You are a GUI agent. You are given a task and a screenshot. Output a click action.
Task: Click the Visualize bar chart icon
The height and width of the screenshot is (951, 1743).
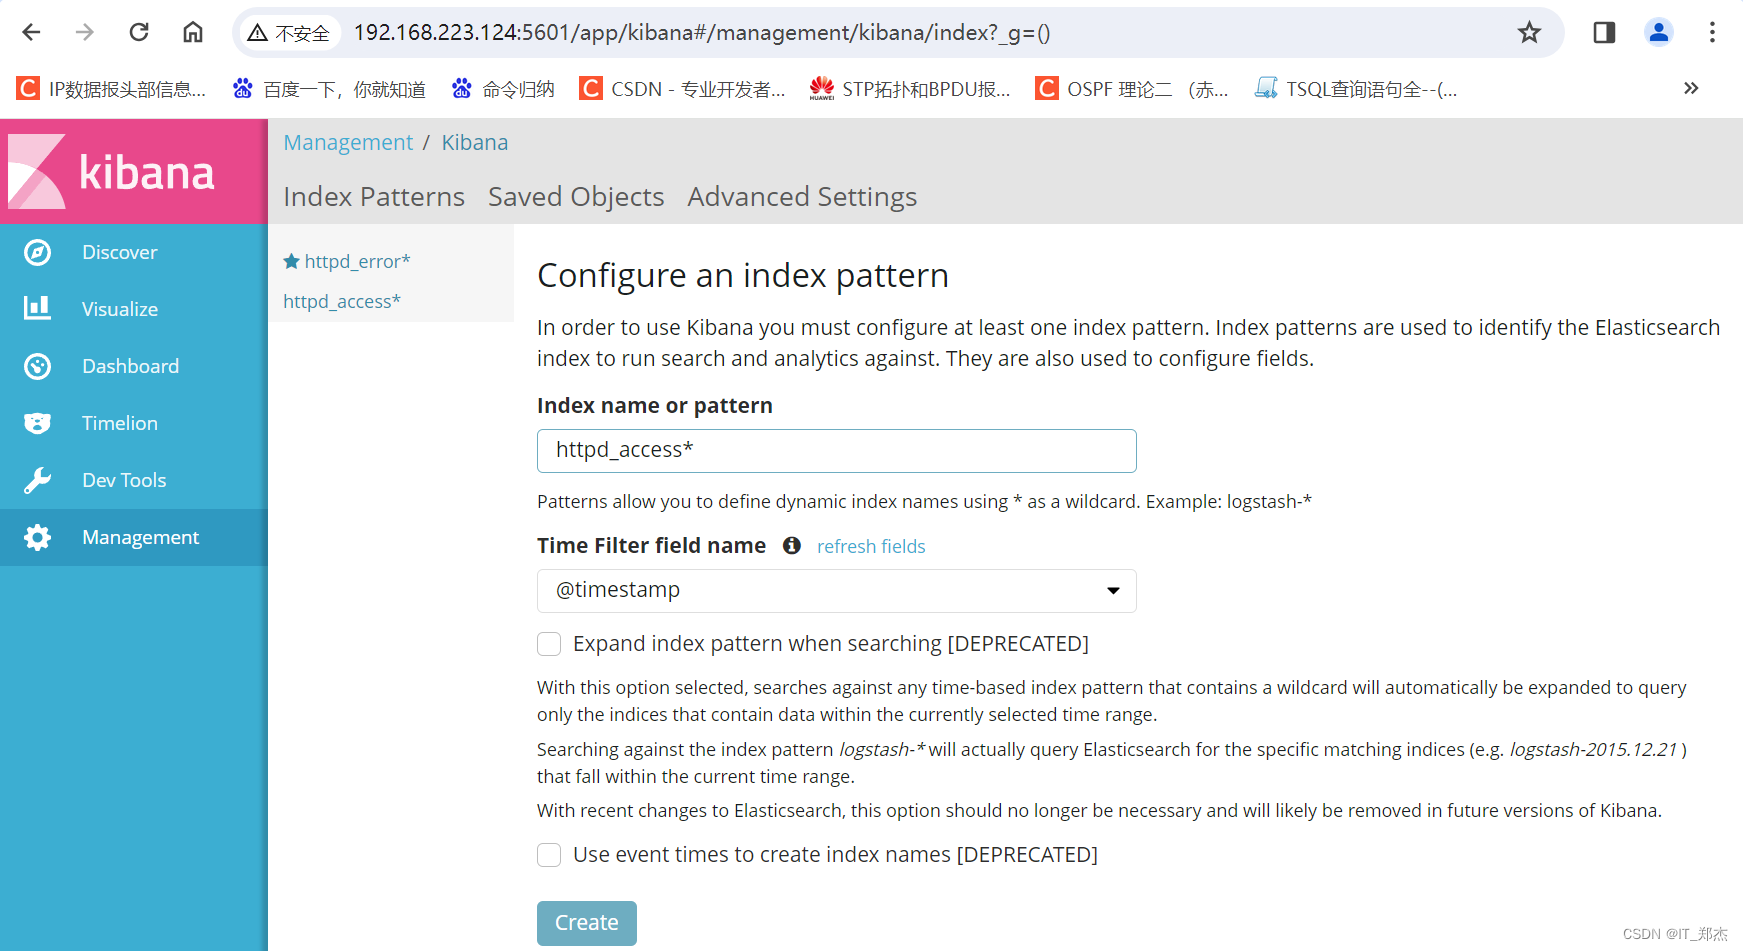[37, 308]
